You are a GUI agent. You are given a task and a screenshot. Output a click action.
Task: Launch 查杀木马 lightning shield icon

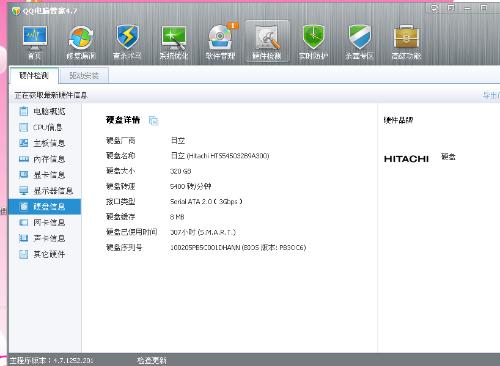[x=127, y=41]
